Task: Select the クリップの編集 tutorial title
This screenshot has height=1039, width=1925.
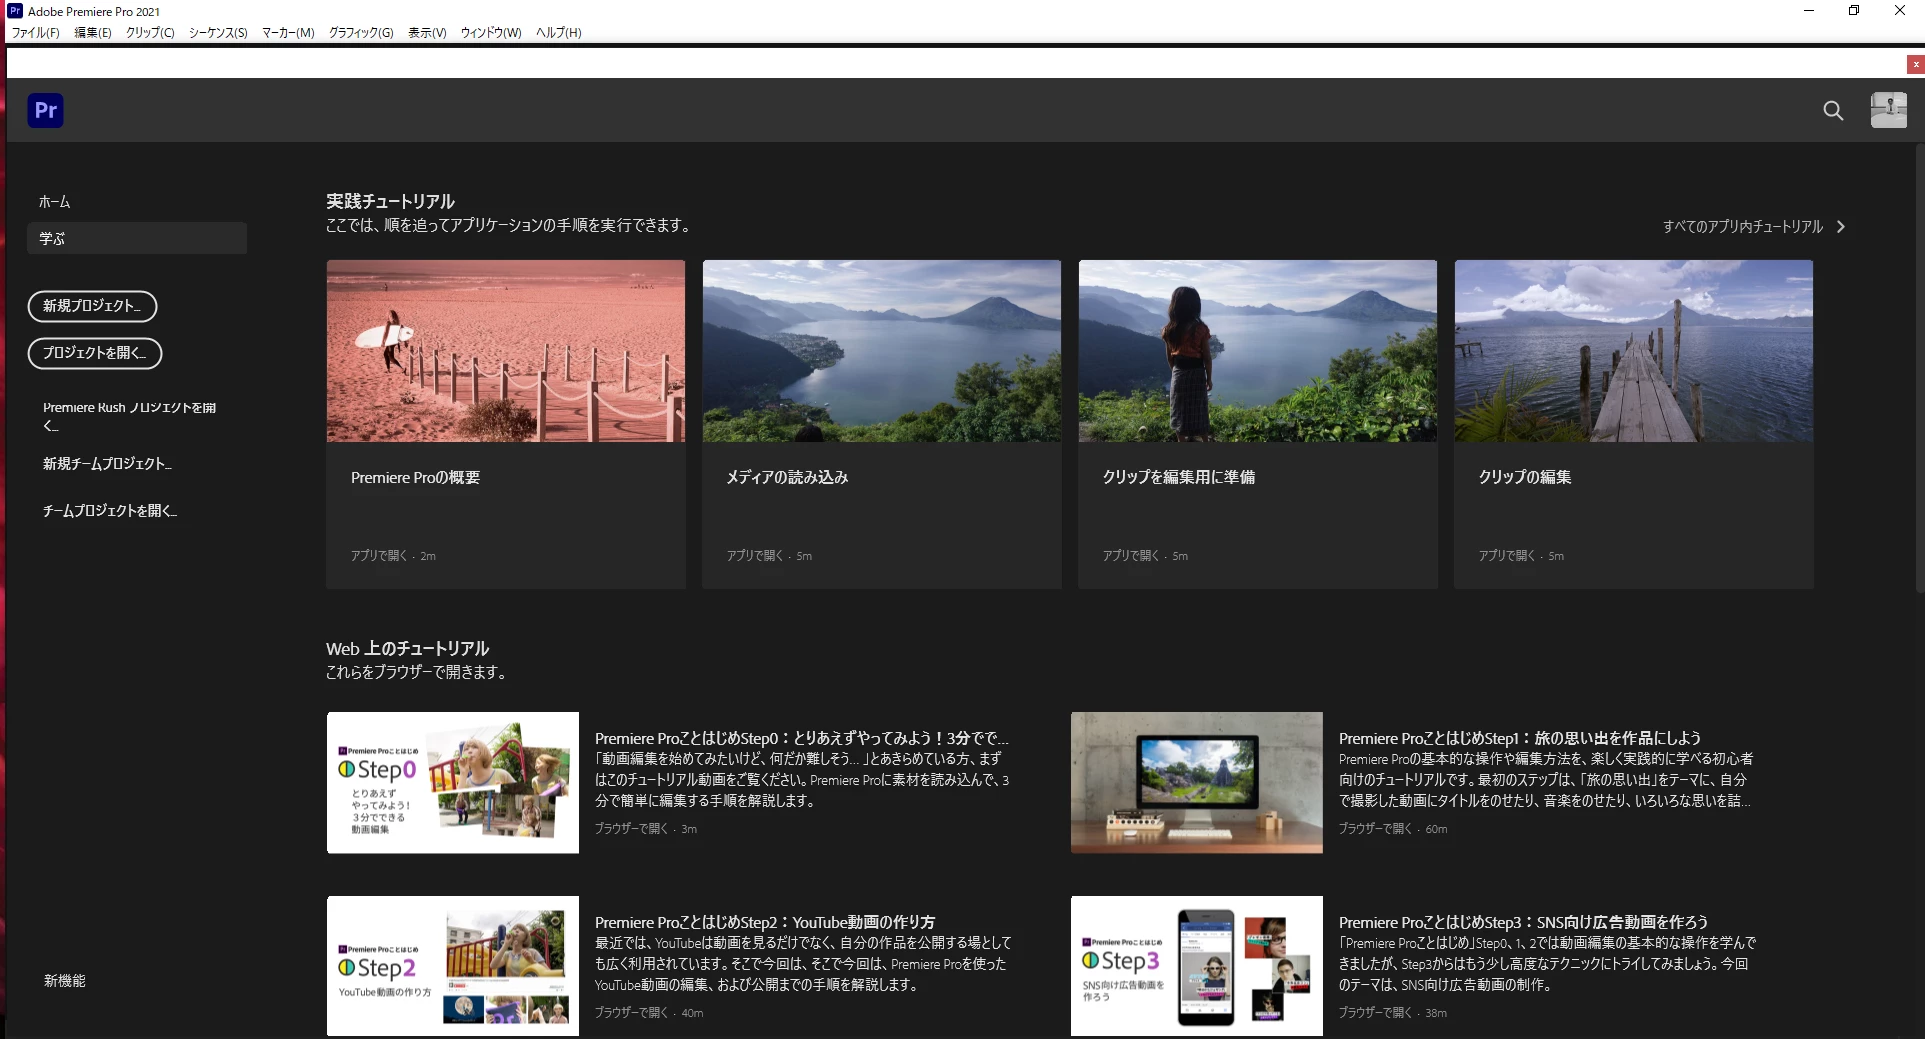Action: [x=1525, y=478]
